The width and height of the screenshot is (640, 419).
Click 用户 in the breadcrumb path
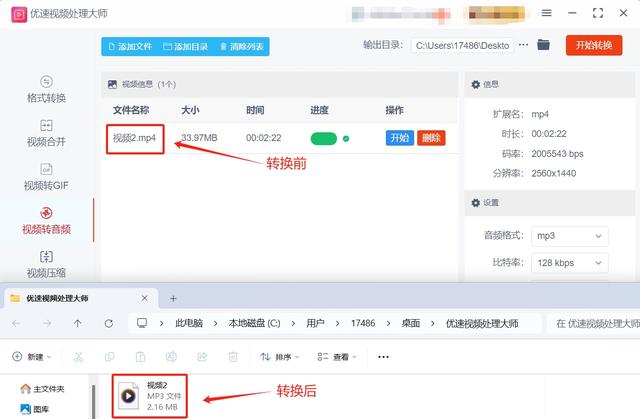click(x=316, y=324)
